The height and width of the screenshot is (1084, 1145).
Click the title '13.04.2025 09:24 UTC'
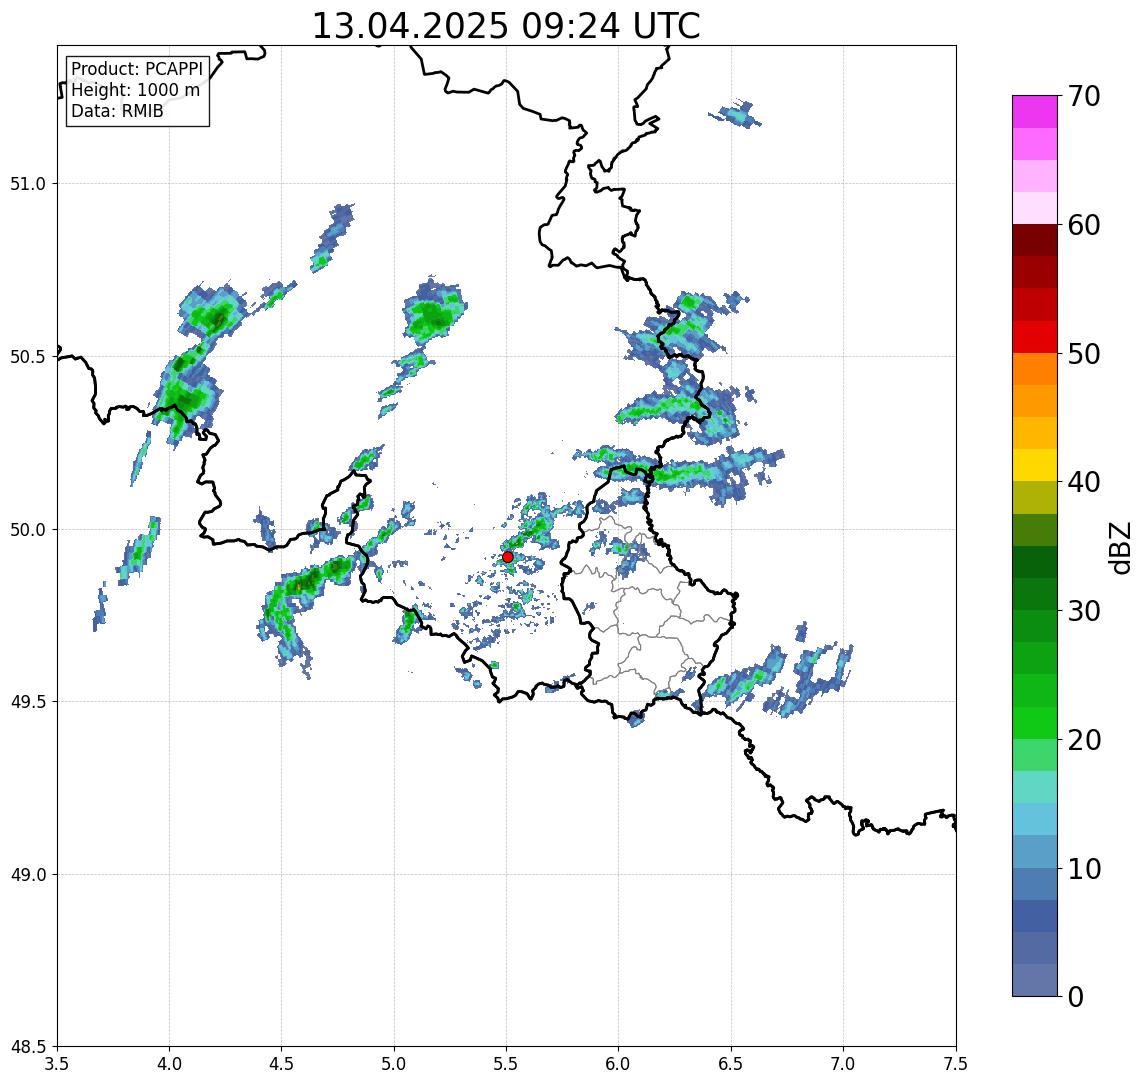point(506,26)
